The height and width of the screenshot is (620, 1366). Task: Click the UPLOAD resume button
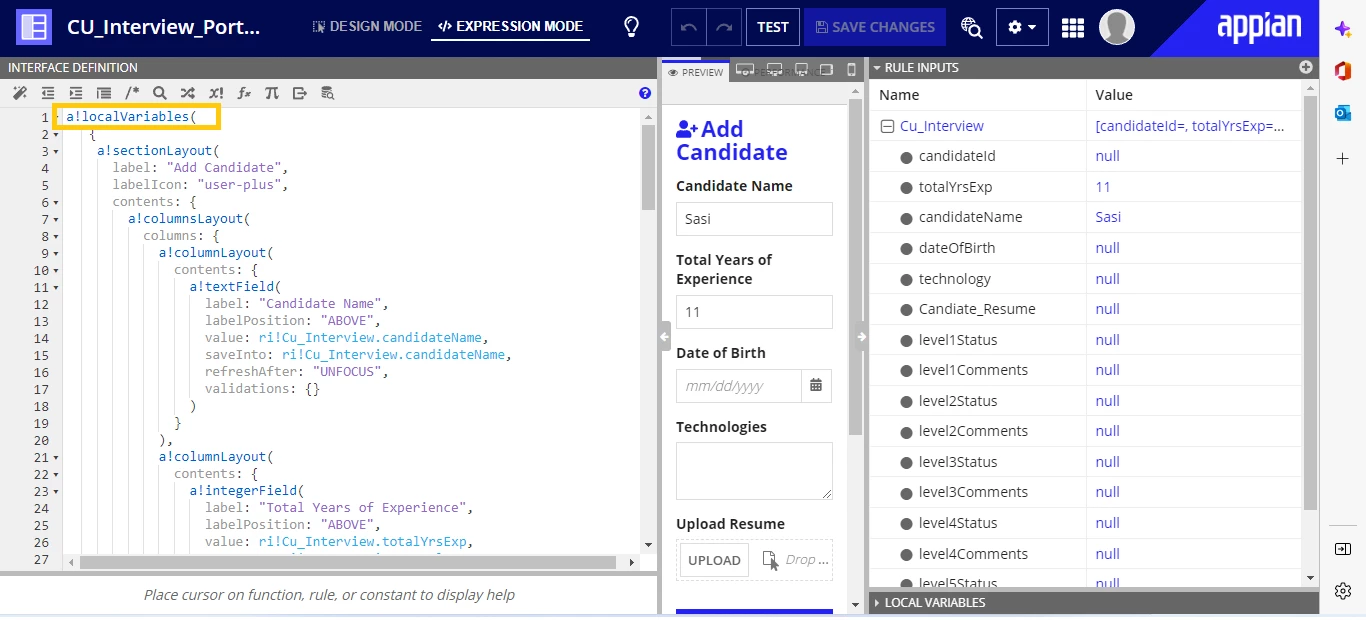[x=714, y=560]
